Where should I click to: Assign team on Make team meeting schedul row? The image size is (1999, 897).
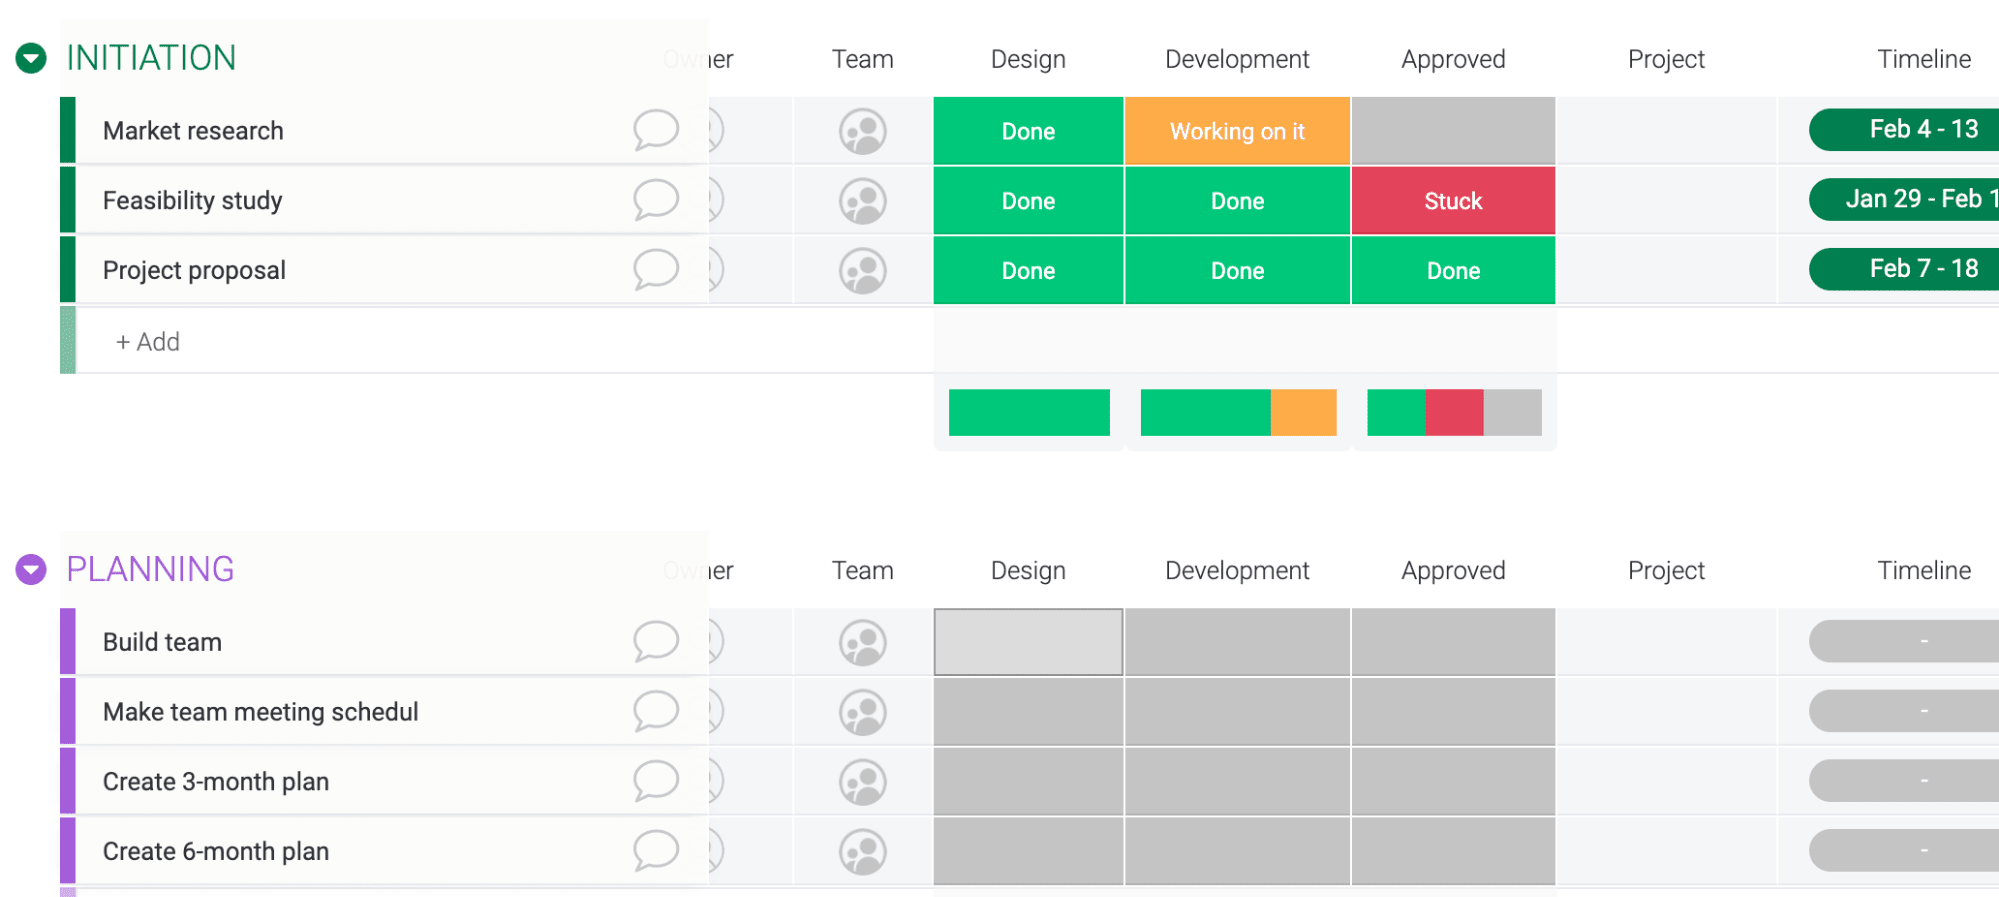(863, 712)
